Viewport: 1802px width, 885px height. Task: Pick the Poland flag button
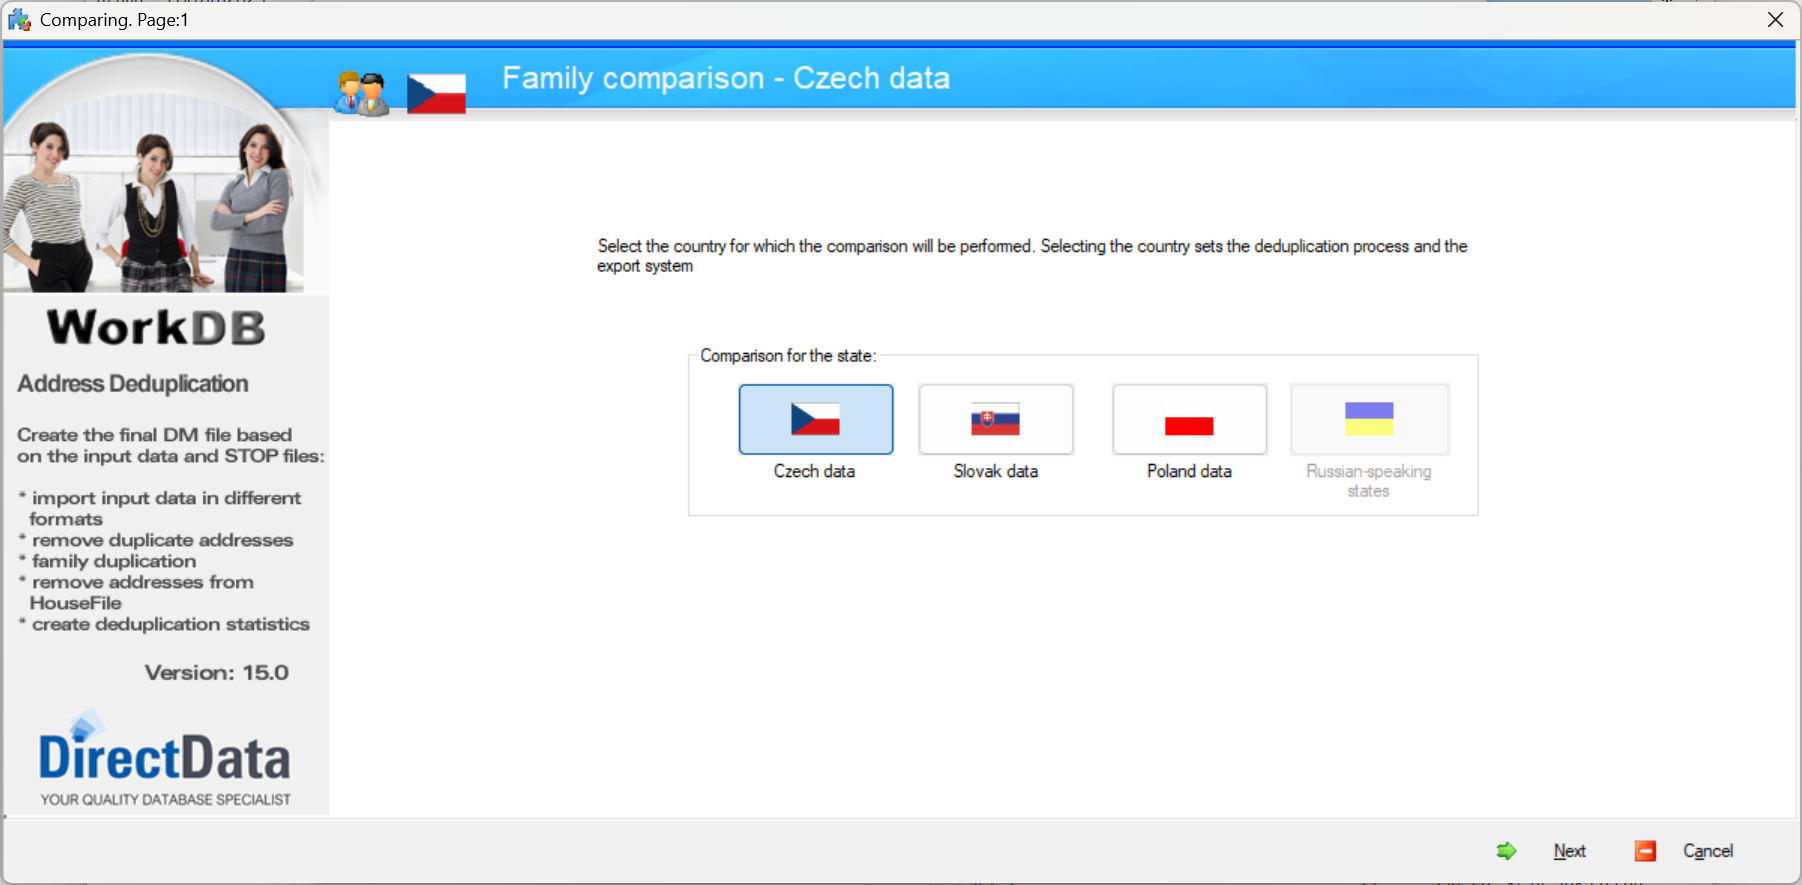[x=1189, y=419]
